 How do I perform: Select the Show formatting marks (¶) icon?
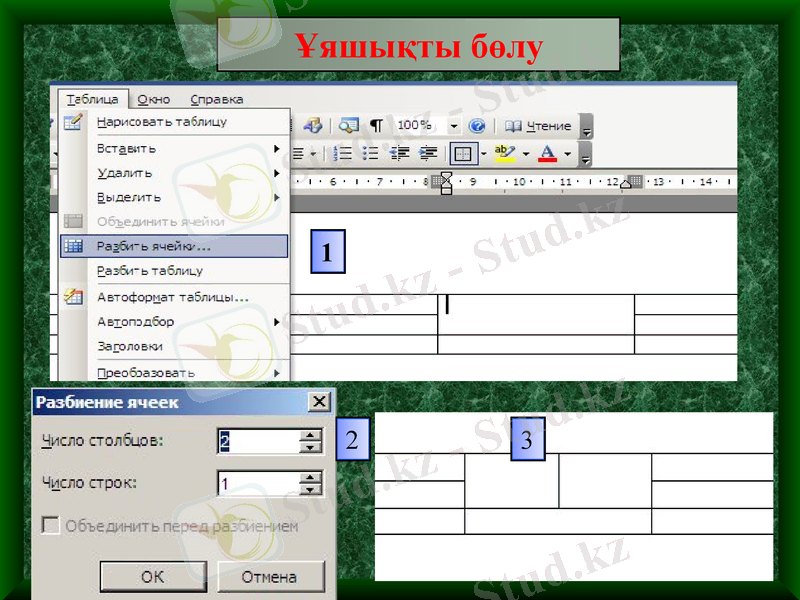[x=375, y=124]
